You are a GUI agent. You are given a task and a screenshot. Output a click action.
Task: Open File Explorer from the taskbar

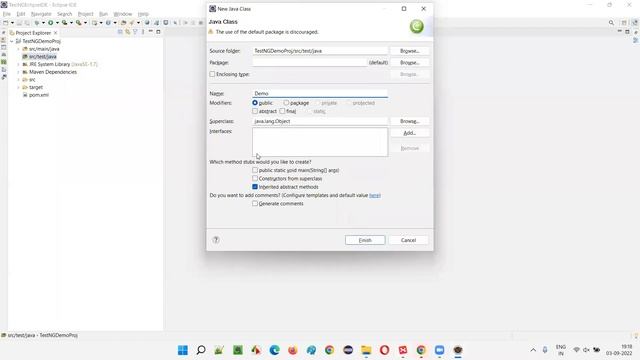tap(366, 350)
